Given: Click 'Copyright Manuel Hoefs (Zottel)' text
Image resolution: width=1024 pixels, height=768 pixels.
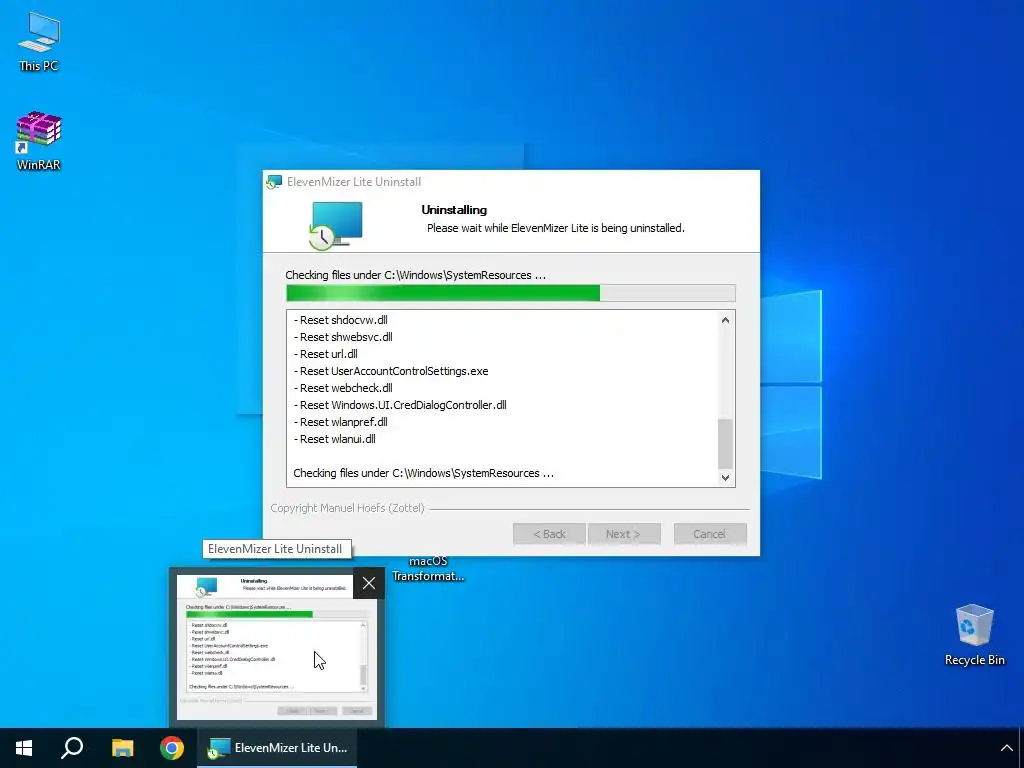Looking at the screenshot, I should [x=347, y=507].
